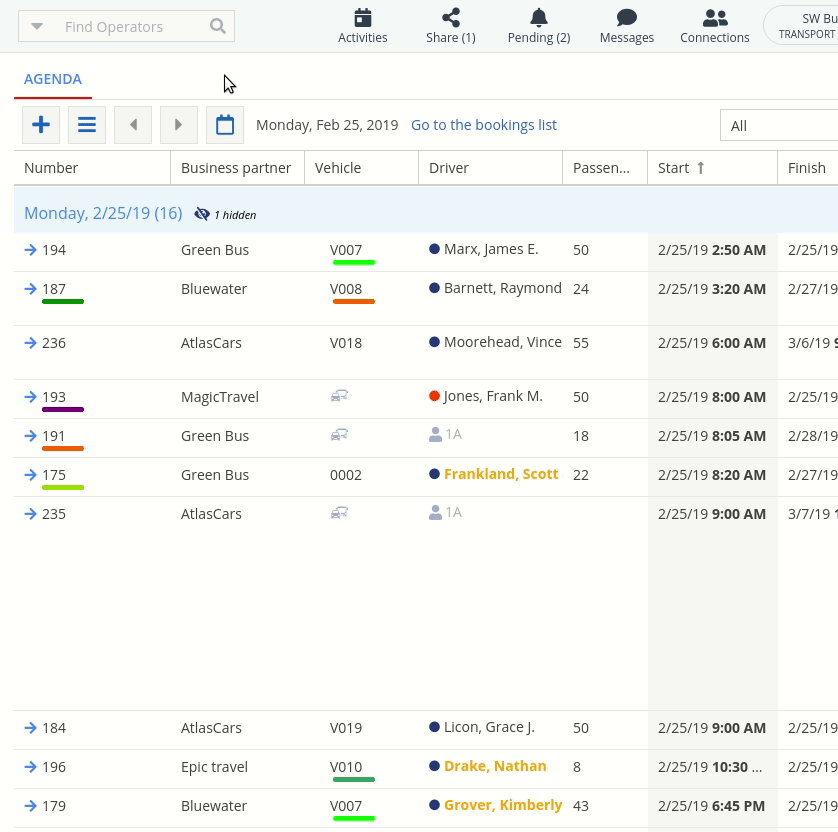Open booking 175 via its arrow
The image size is (838, 832).
pyautogui.click(x=30, y=475)
